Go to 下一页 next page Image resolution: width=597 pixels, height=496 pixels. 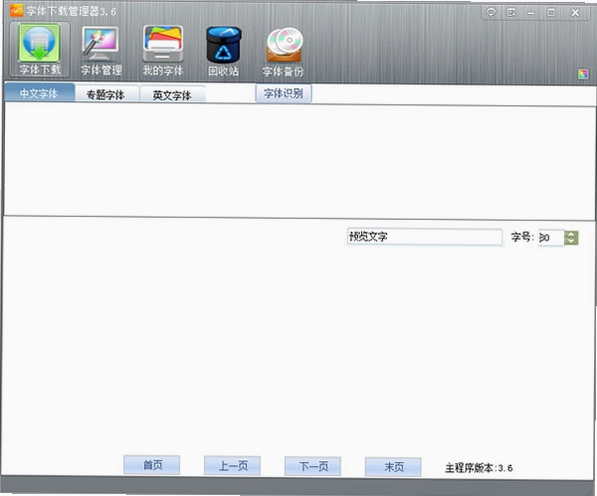pos(313,466)
